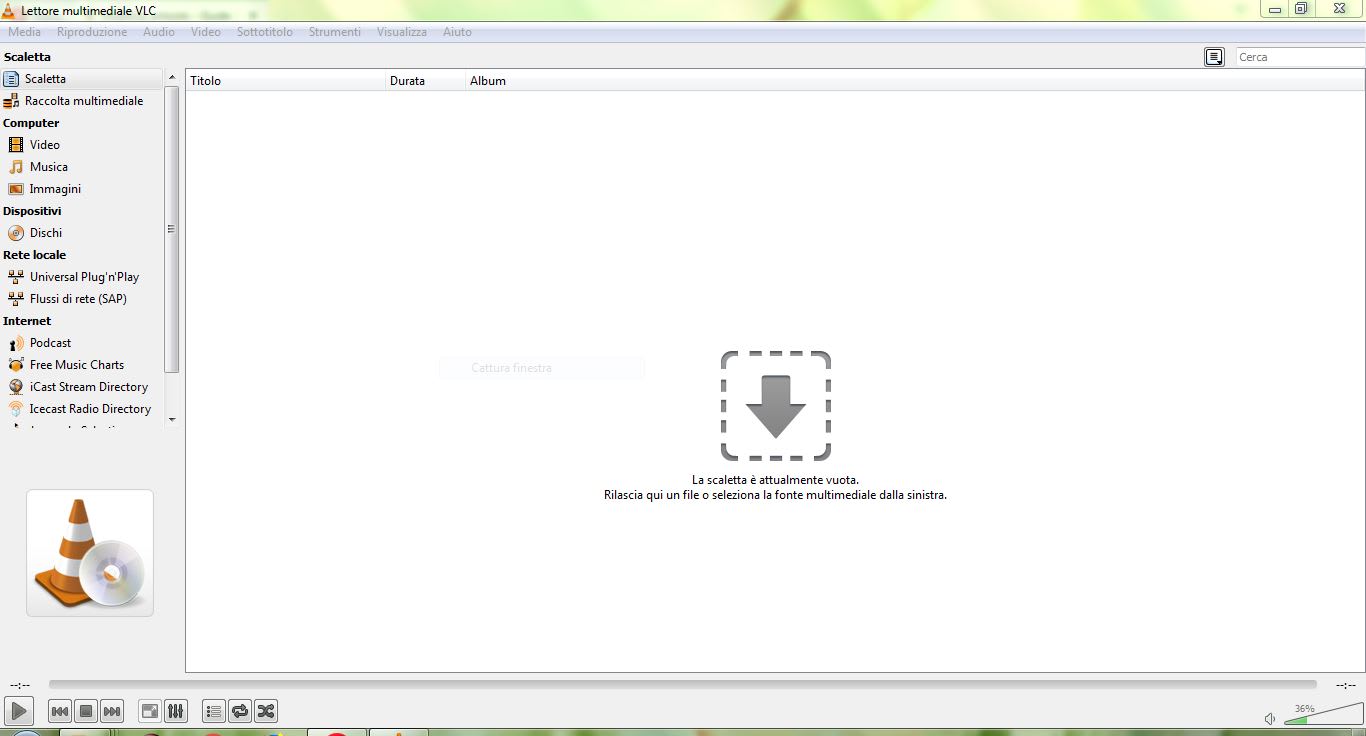
Task: Select Raccolta multimediale in sidebar
Action: 81,101
